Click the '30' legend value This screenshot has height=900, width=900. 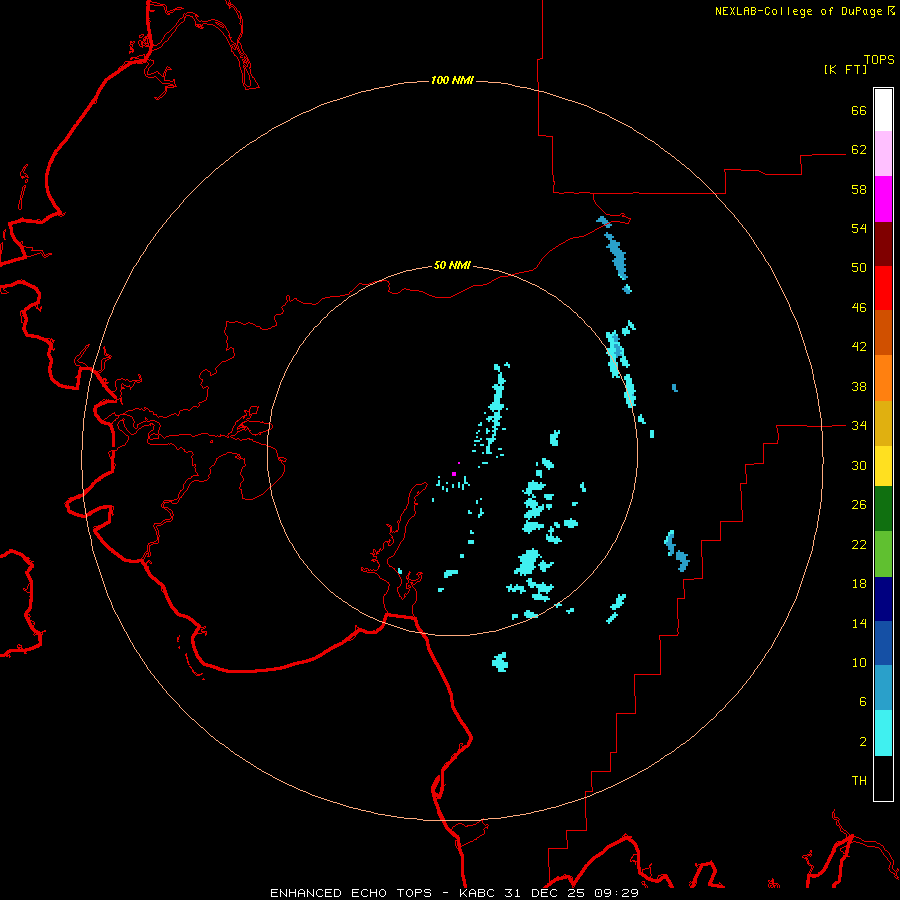pos(859,465)
